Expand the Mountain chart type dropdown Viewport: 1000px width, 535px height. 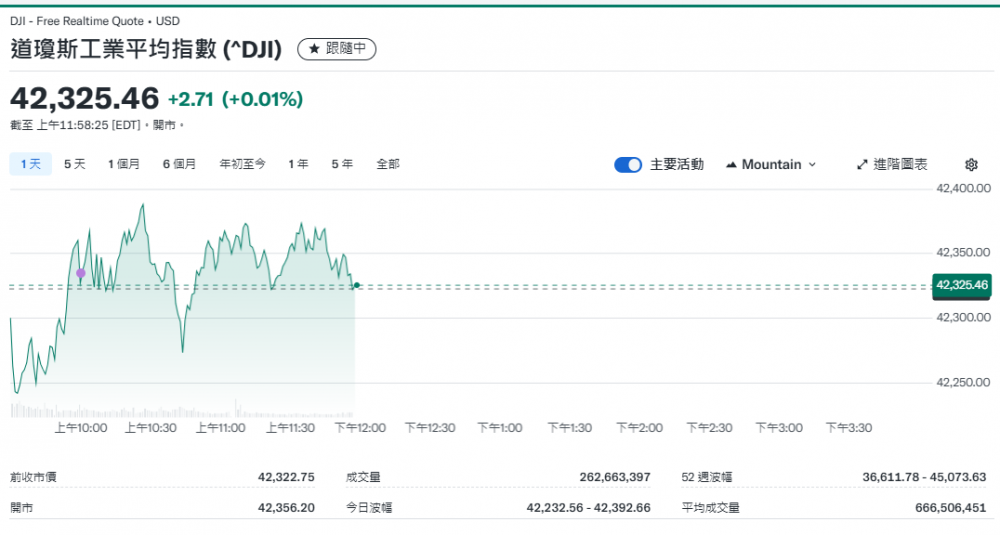811,165
